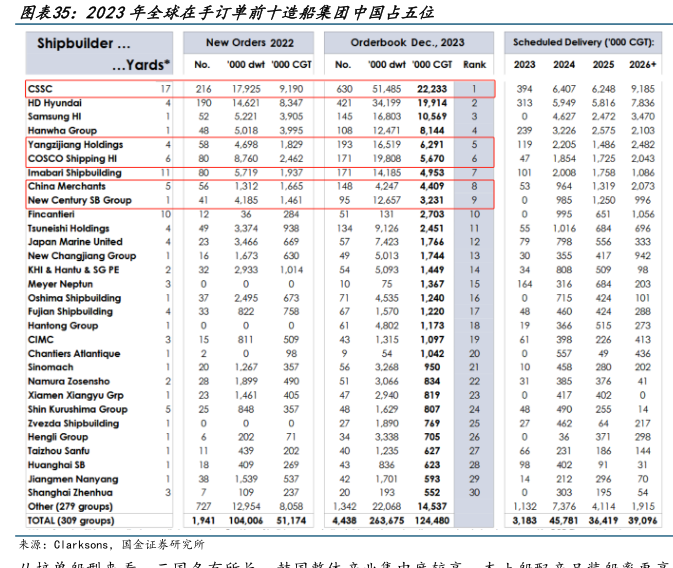
Task: Click the 'Scheduled Delivery ('000 CGT)' header
Action: click(585, 44)
